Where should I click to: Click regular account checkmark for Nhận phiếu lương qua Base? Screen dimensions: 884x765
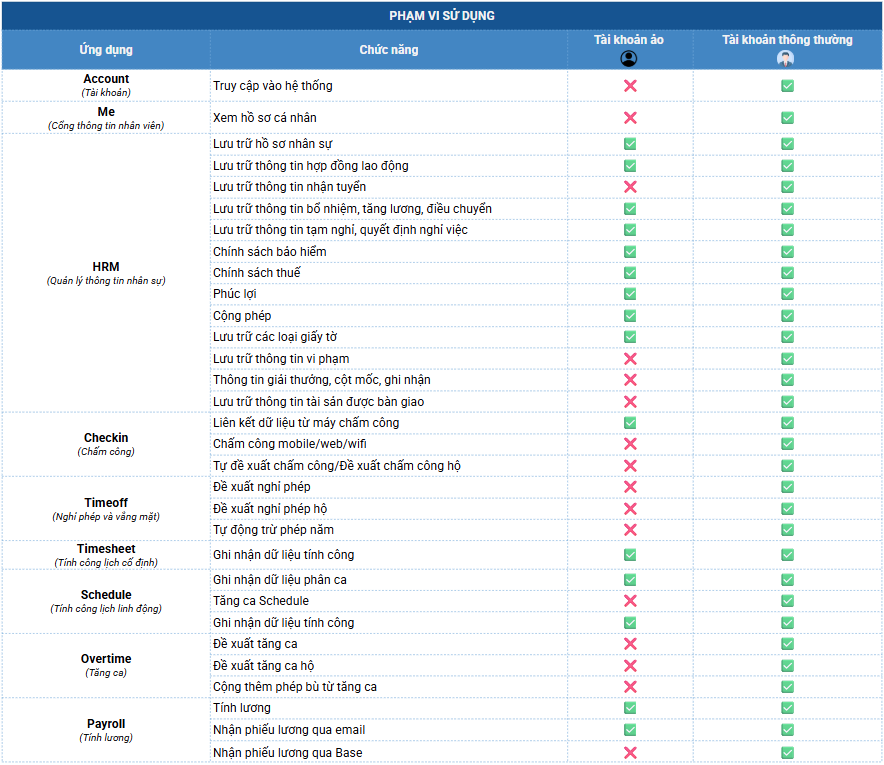(788, 753)
